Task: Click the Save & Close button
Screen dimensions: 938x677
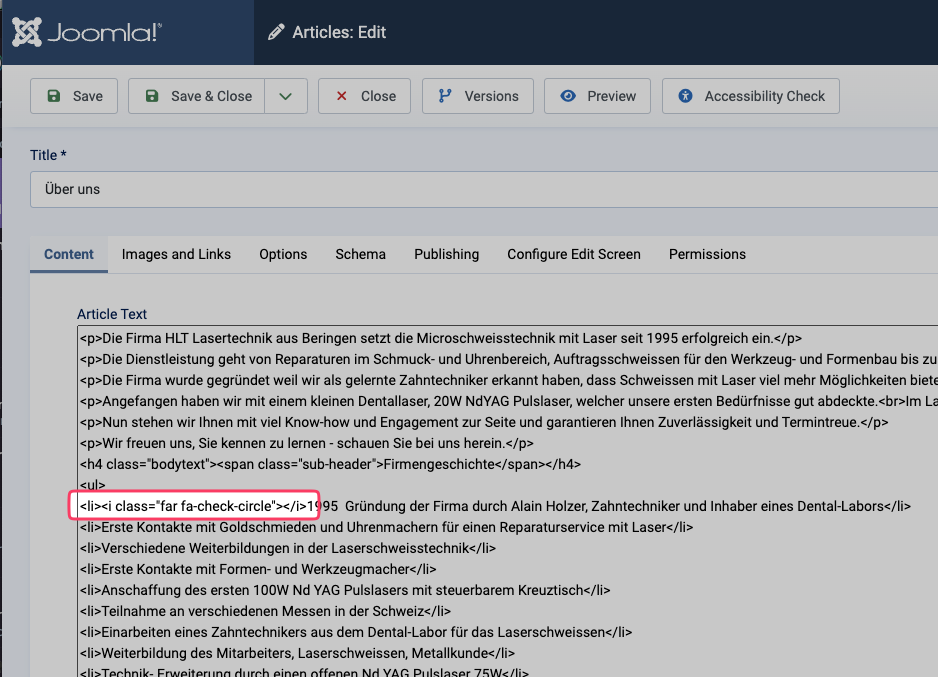Action: pyautogui.click(x=197, y=96)
